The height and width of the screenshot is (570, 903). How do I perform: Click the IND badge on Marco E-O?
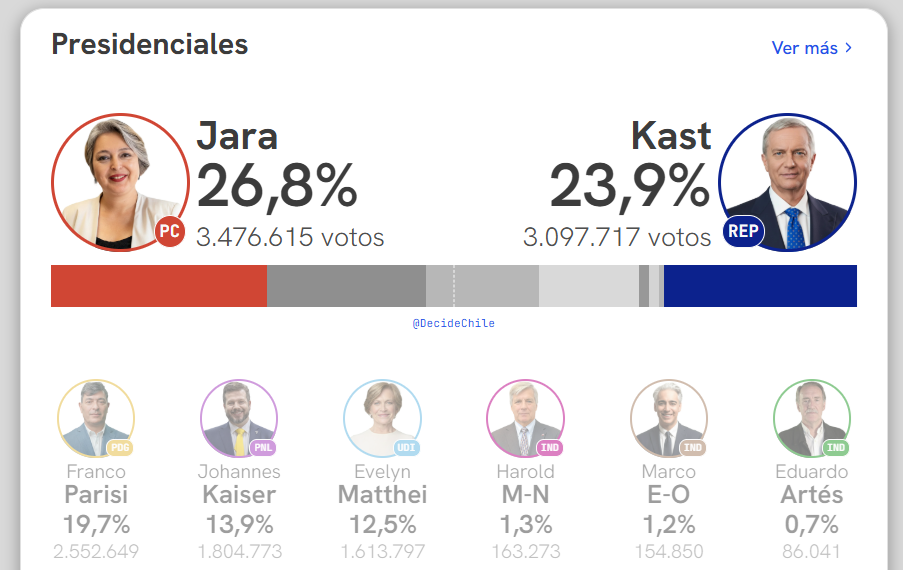pos(693,447)
